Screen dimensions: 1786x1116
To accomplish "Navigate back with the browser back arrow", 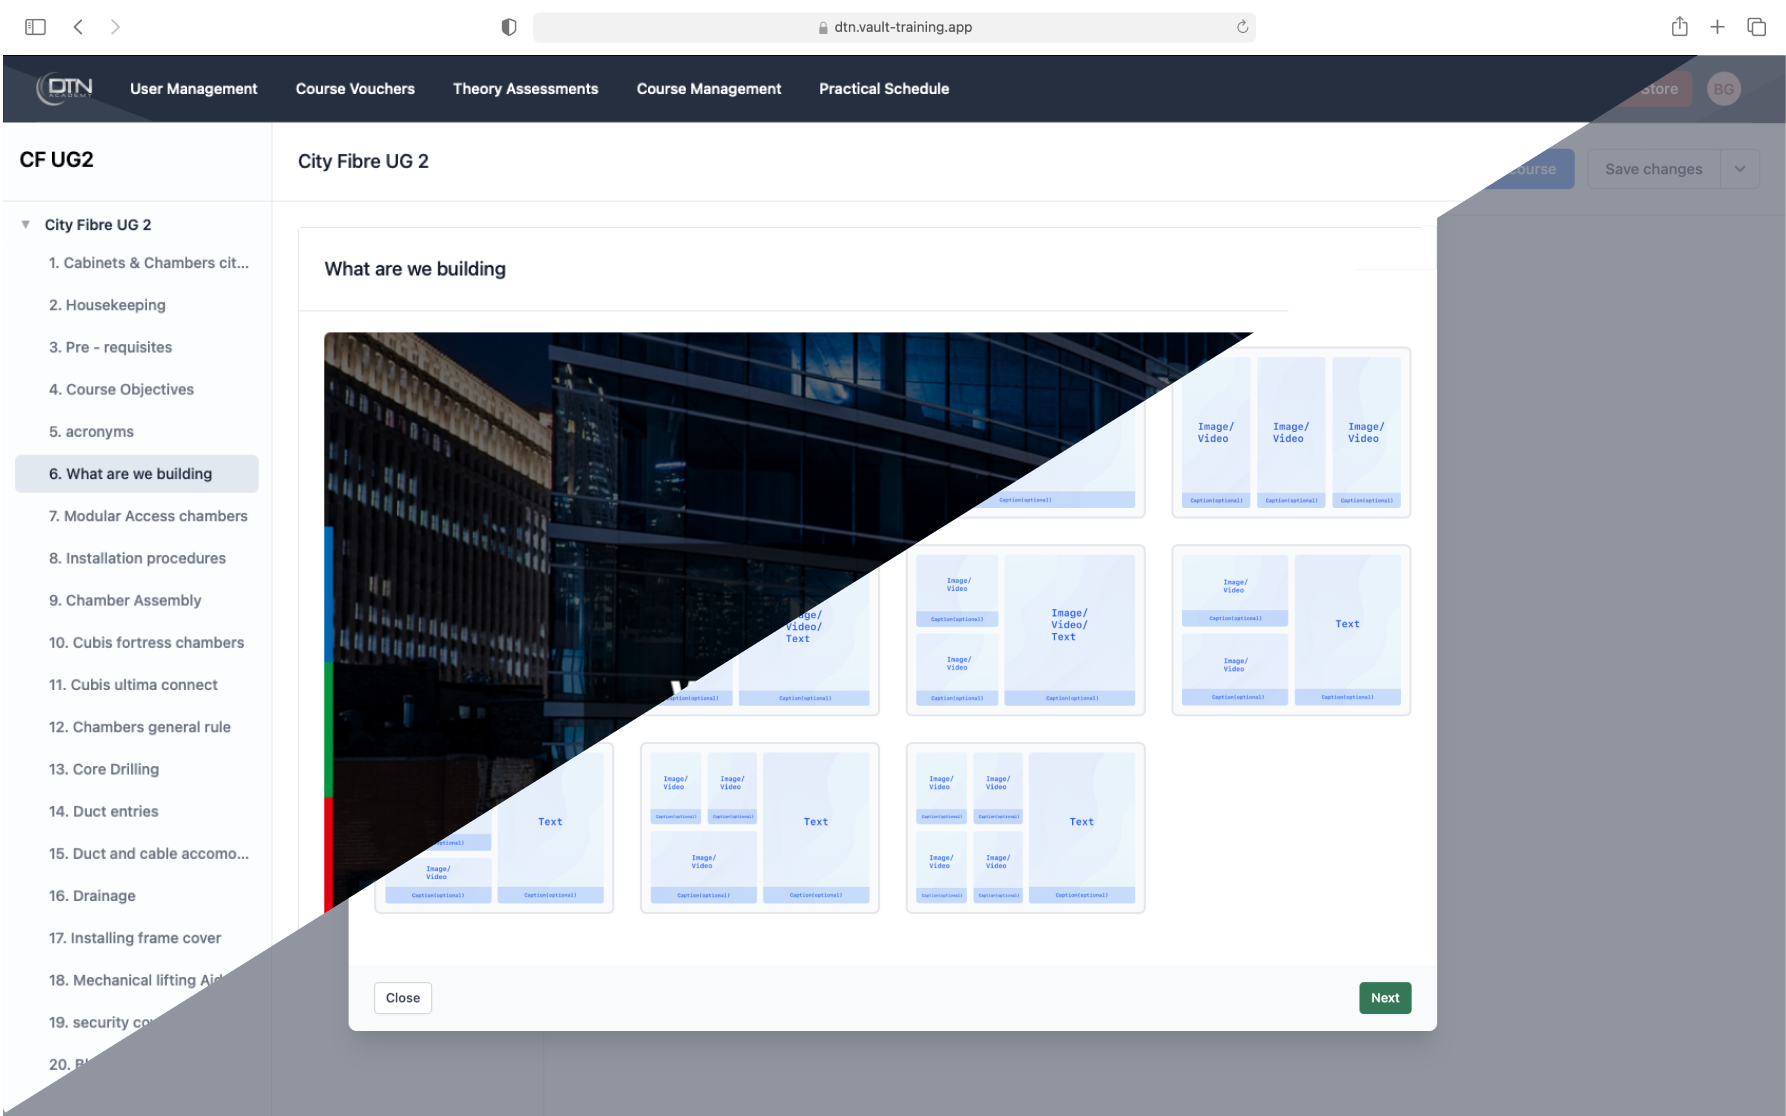I will coord(78,27).
